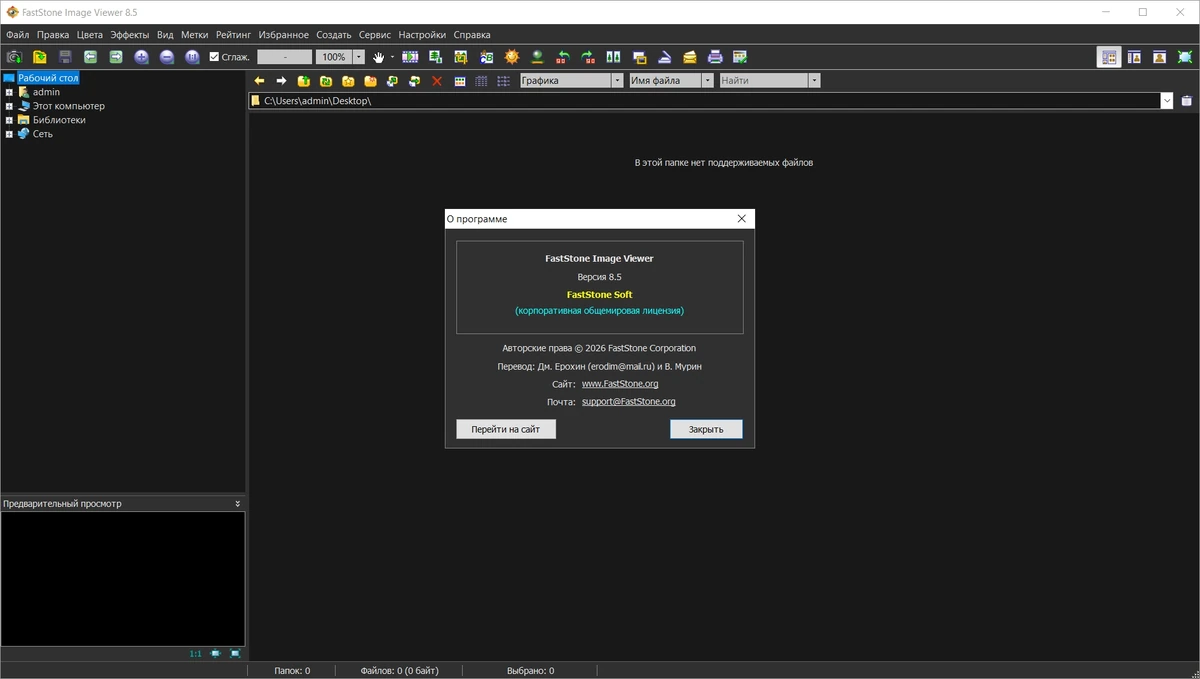Image resolution: width=1200 pixels, height=679 pixels.
Task: Navigate back with the yellow left arrow
Action: [x=260, y=81]
